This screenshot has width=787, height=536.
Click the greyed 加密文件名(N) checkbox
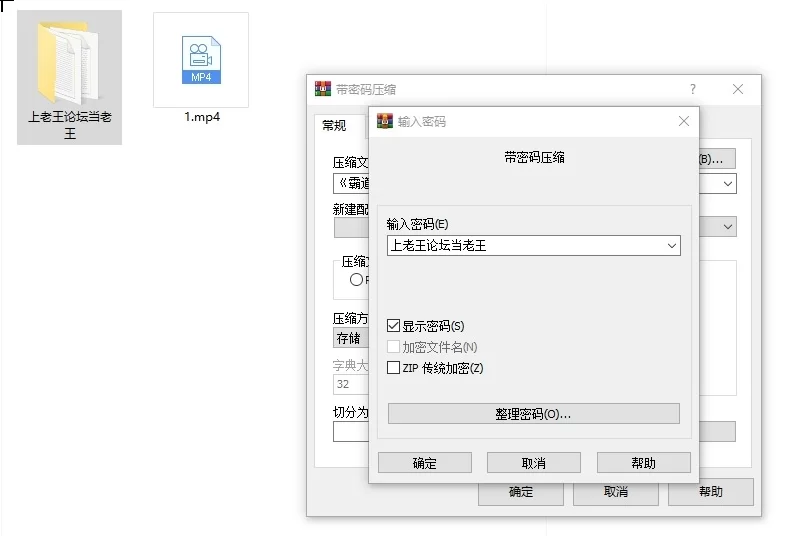[x=394, y=346]
